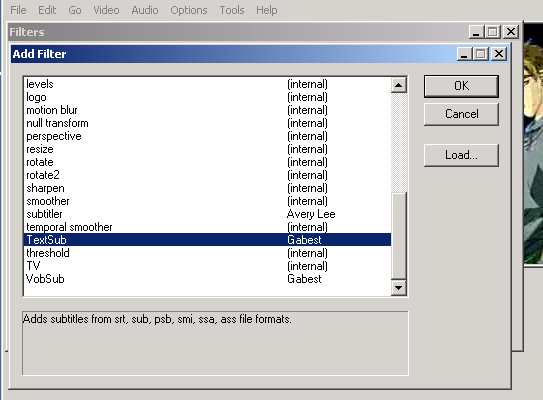Minimize the Filters window
The width and height of the screenshot is (543, 400).
point(477,32)
